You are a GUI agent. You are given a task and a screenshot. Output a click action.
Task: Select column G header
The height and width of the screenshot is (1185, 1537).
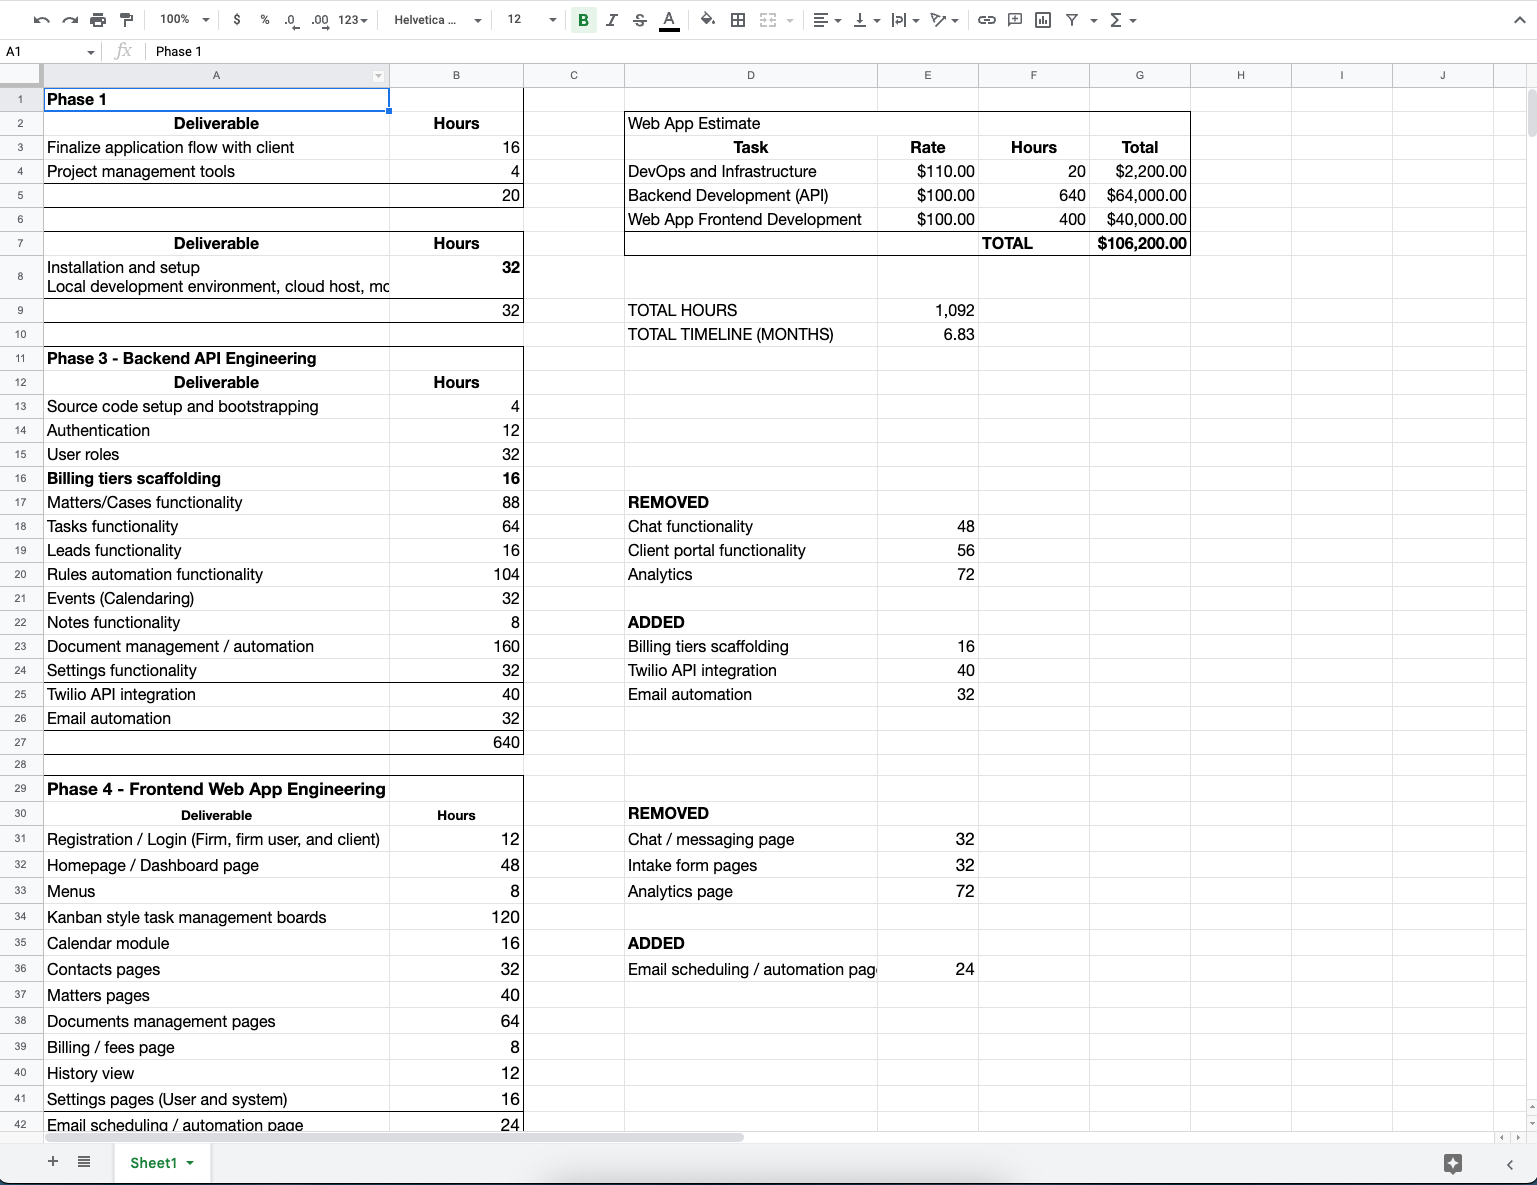coord(1140,75)
